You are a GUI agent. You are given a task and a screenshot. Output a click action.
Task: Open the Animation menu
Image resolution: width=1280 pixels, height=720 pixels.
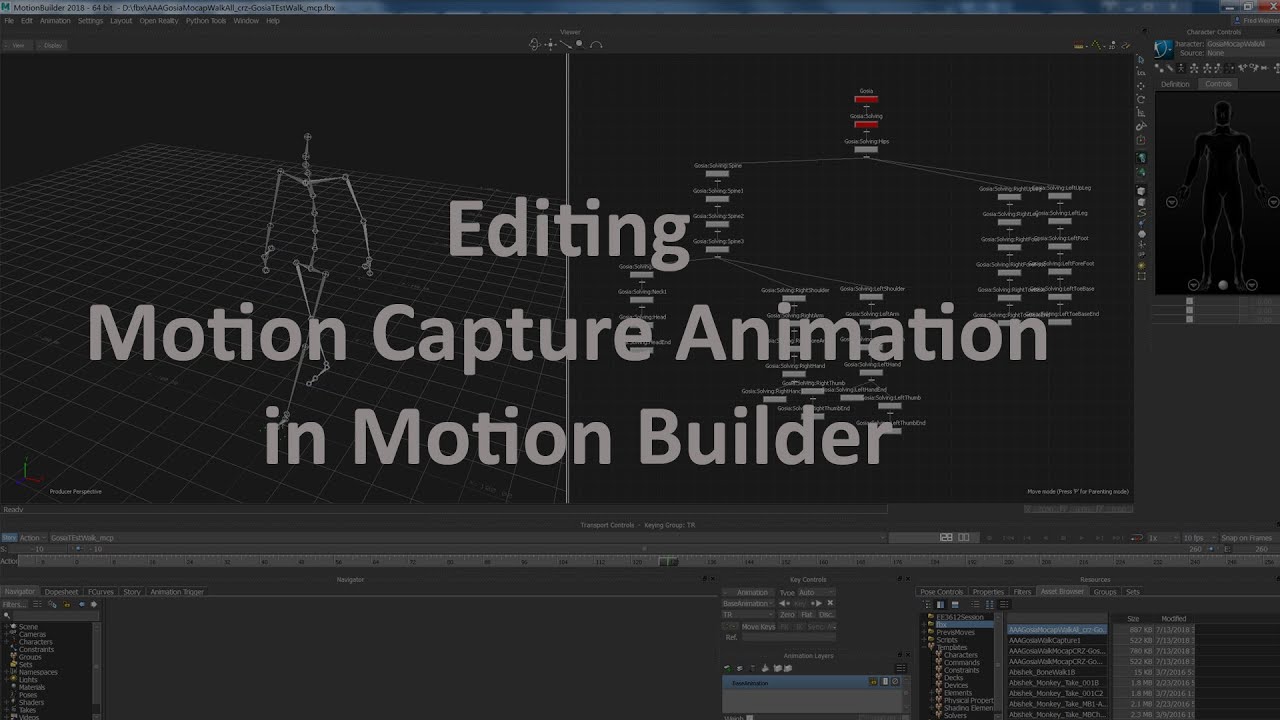55,20
